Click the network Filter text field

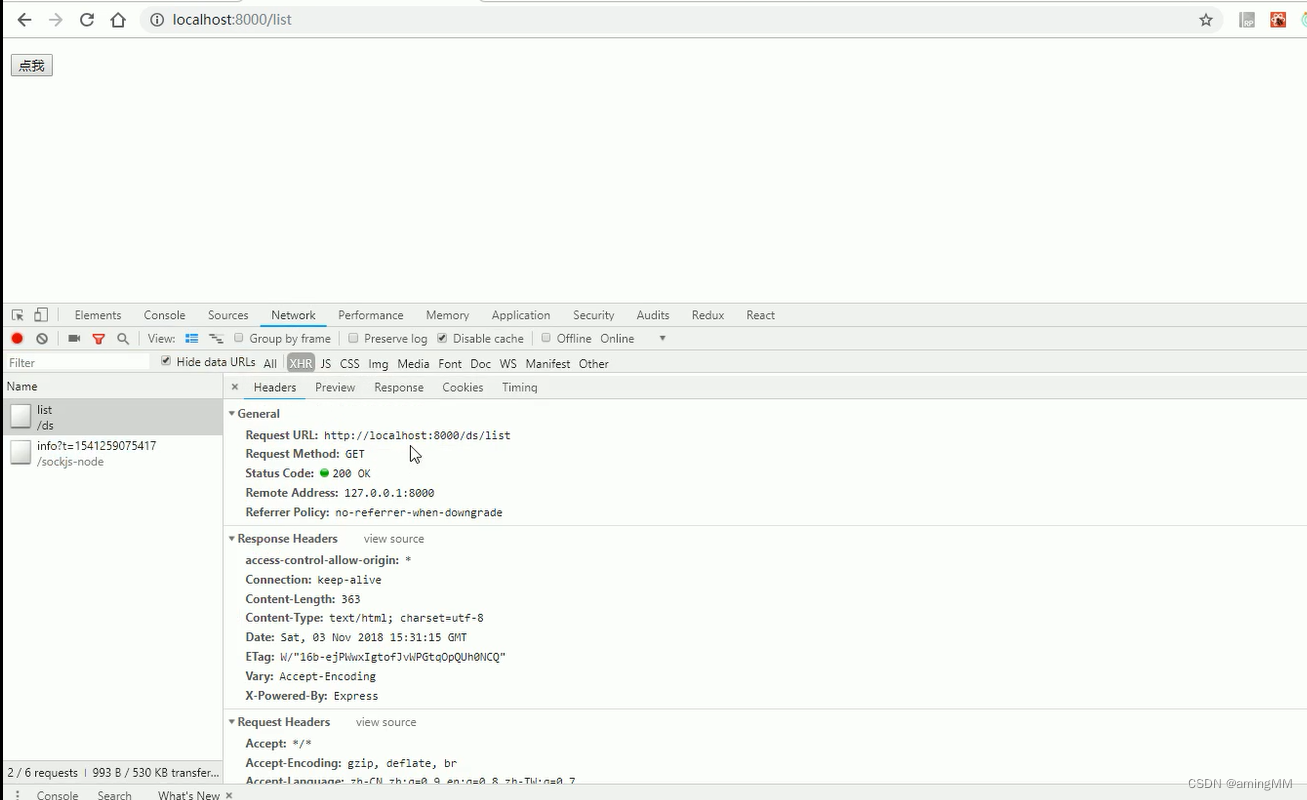(78, 363)
